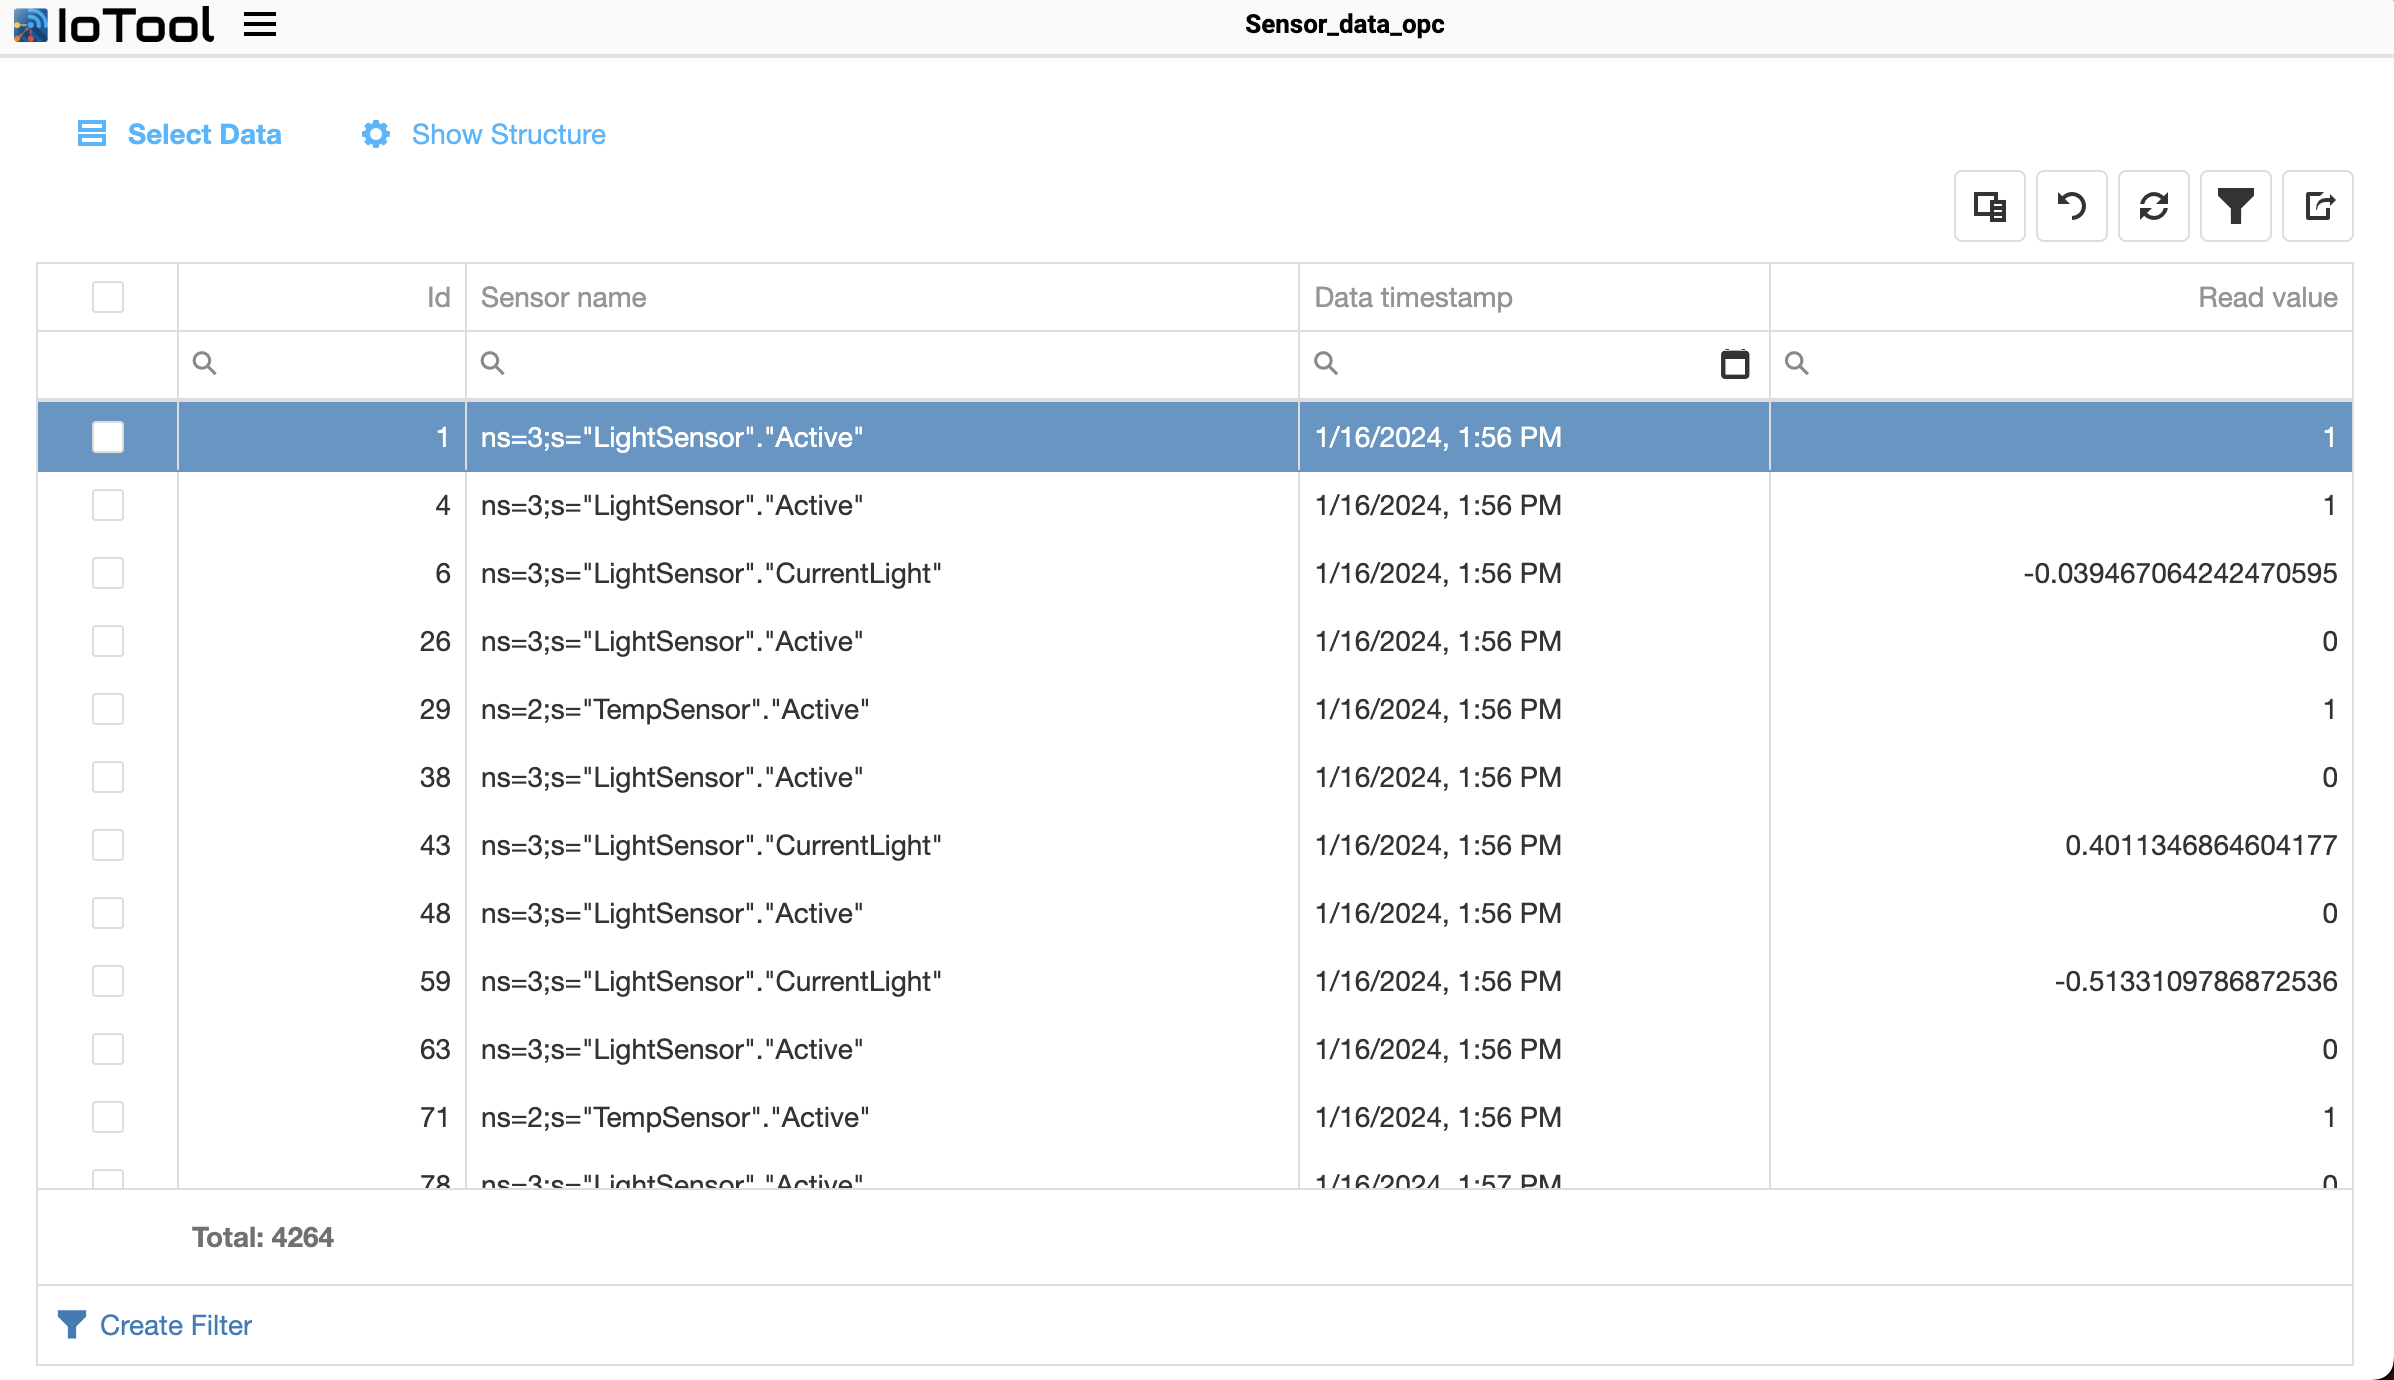Image resolution: width=2394 pixels, height=1380 pixels.
Task: Open the filter funnel toolbar button
Action: coord(2235,206)
